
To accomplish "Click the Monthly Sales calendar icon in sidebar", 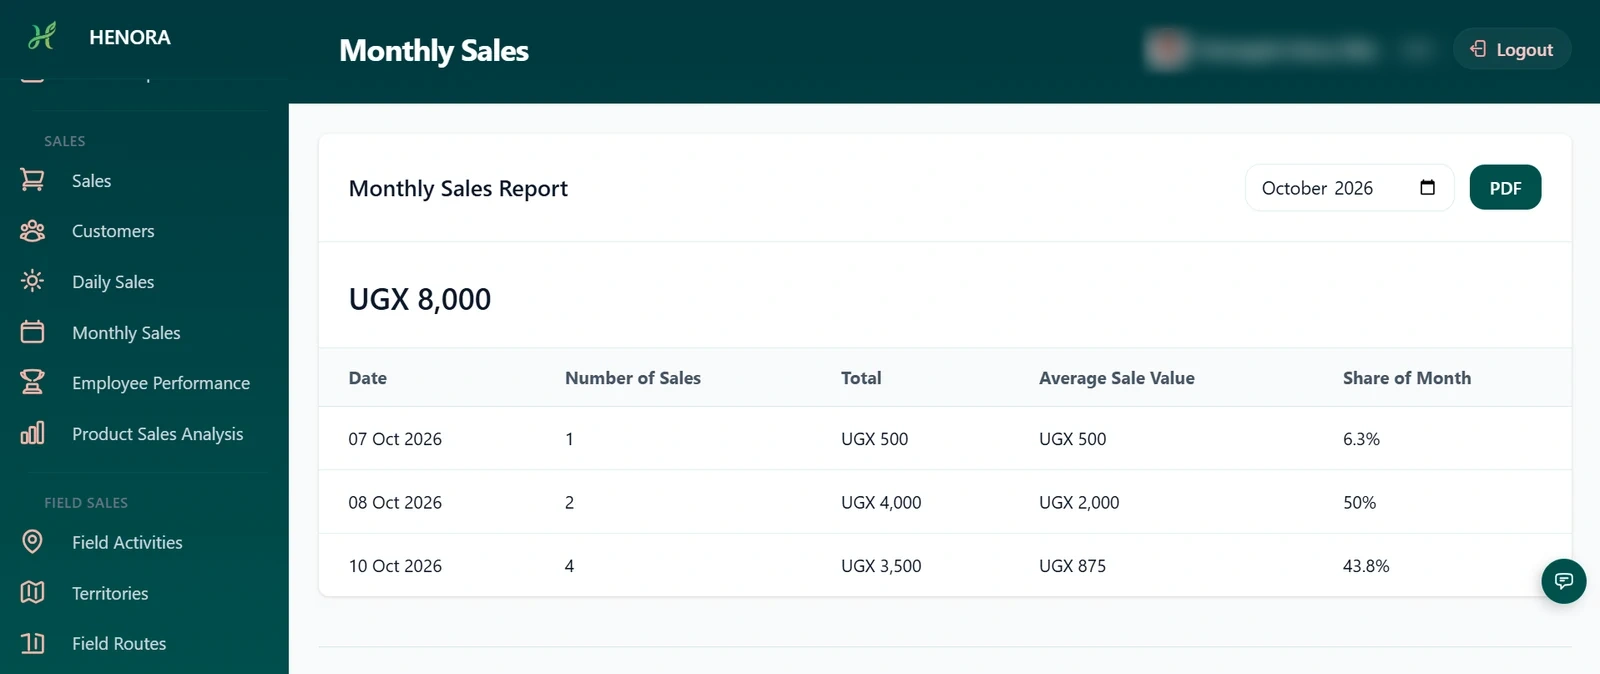I will tap(32, 332).
